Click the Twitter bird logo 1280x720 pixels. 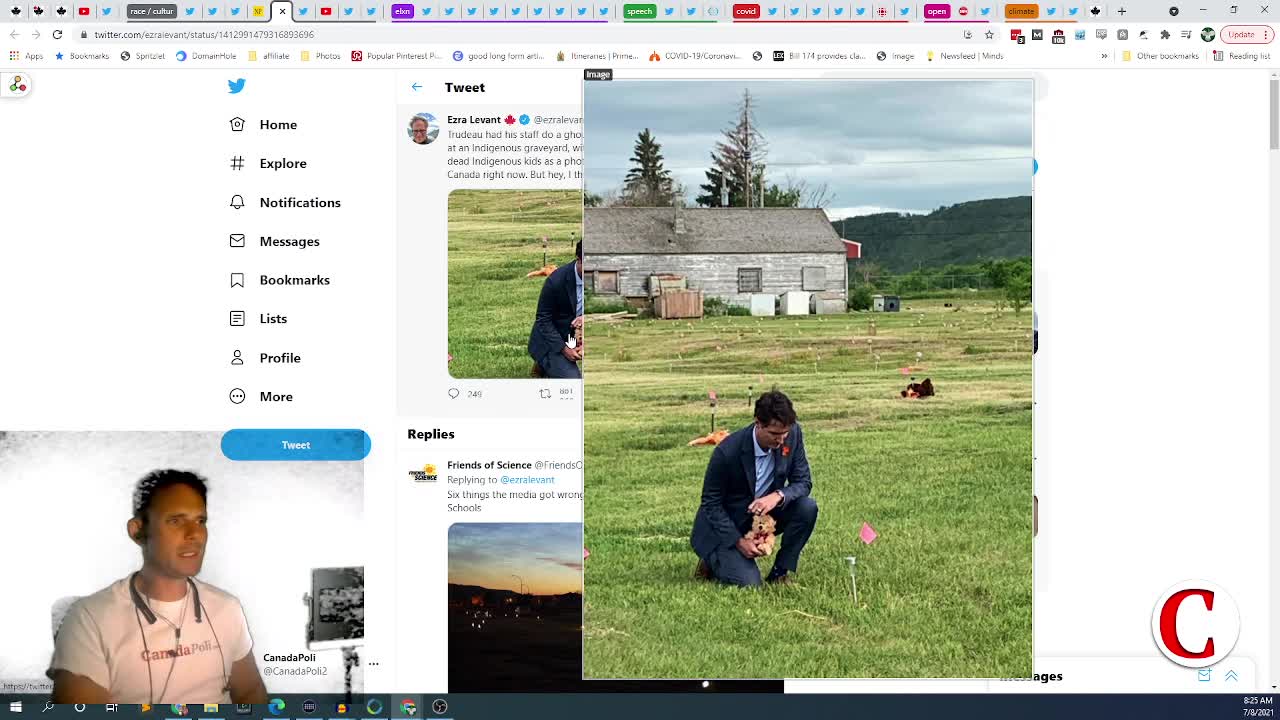click(237, 86)
